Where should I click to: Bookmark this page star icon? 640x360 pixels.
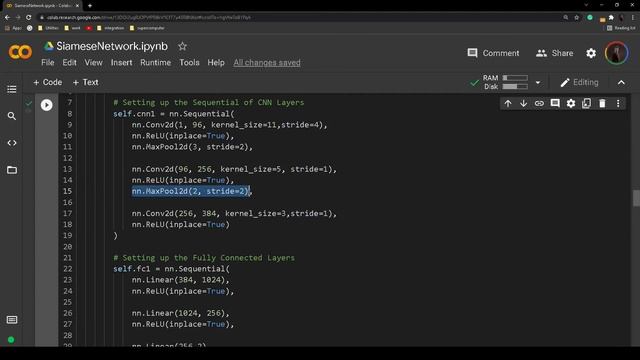coord(576,18)
